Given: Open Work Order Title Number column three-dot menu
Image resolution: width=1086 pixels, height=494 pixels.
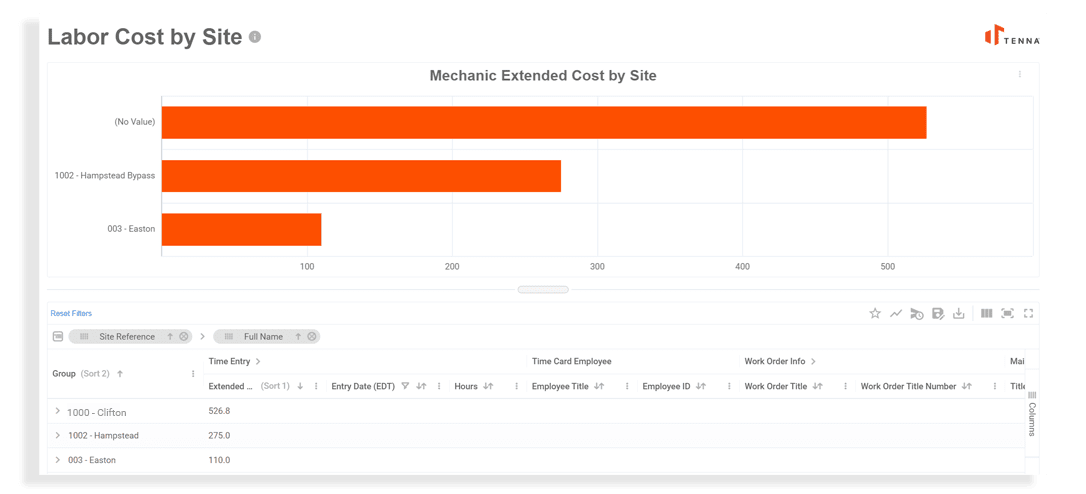Looking at the screenshot, I should (995, 386).
